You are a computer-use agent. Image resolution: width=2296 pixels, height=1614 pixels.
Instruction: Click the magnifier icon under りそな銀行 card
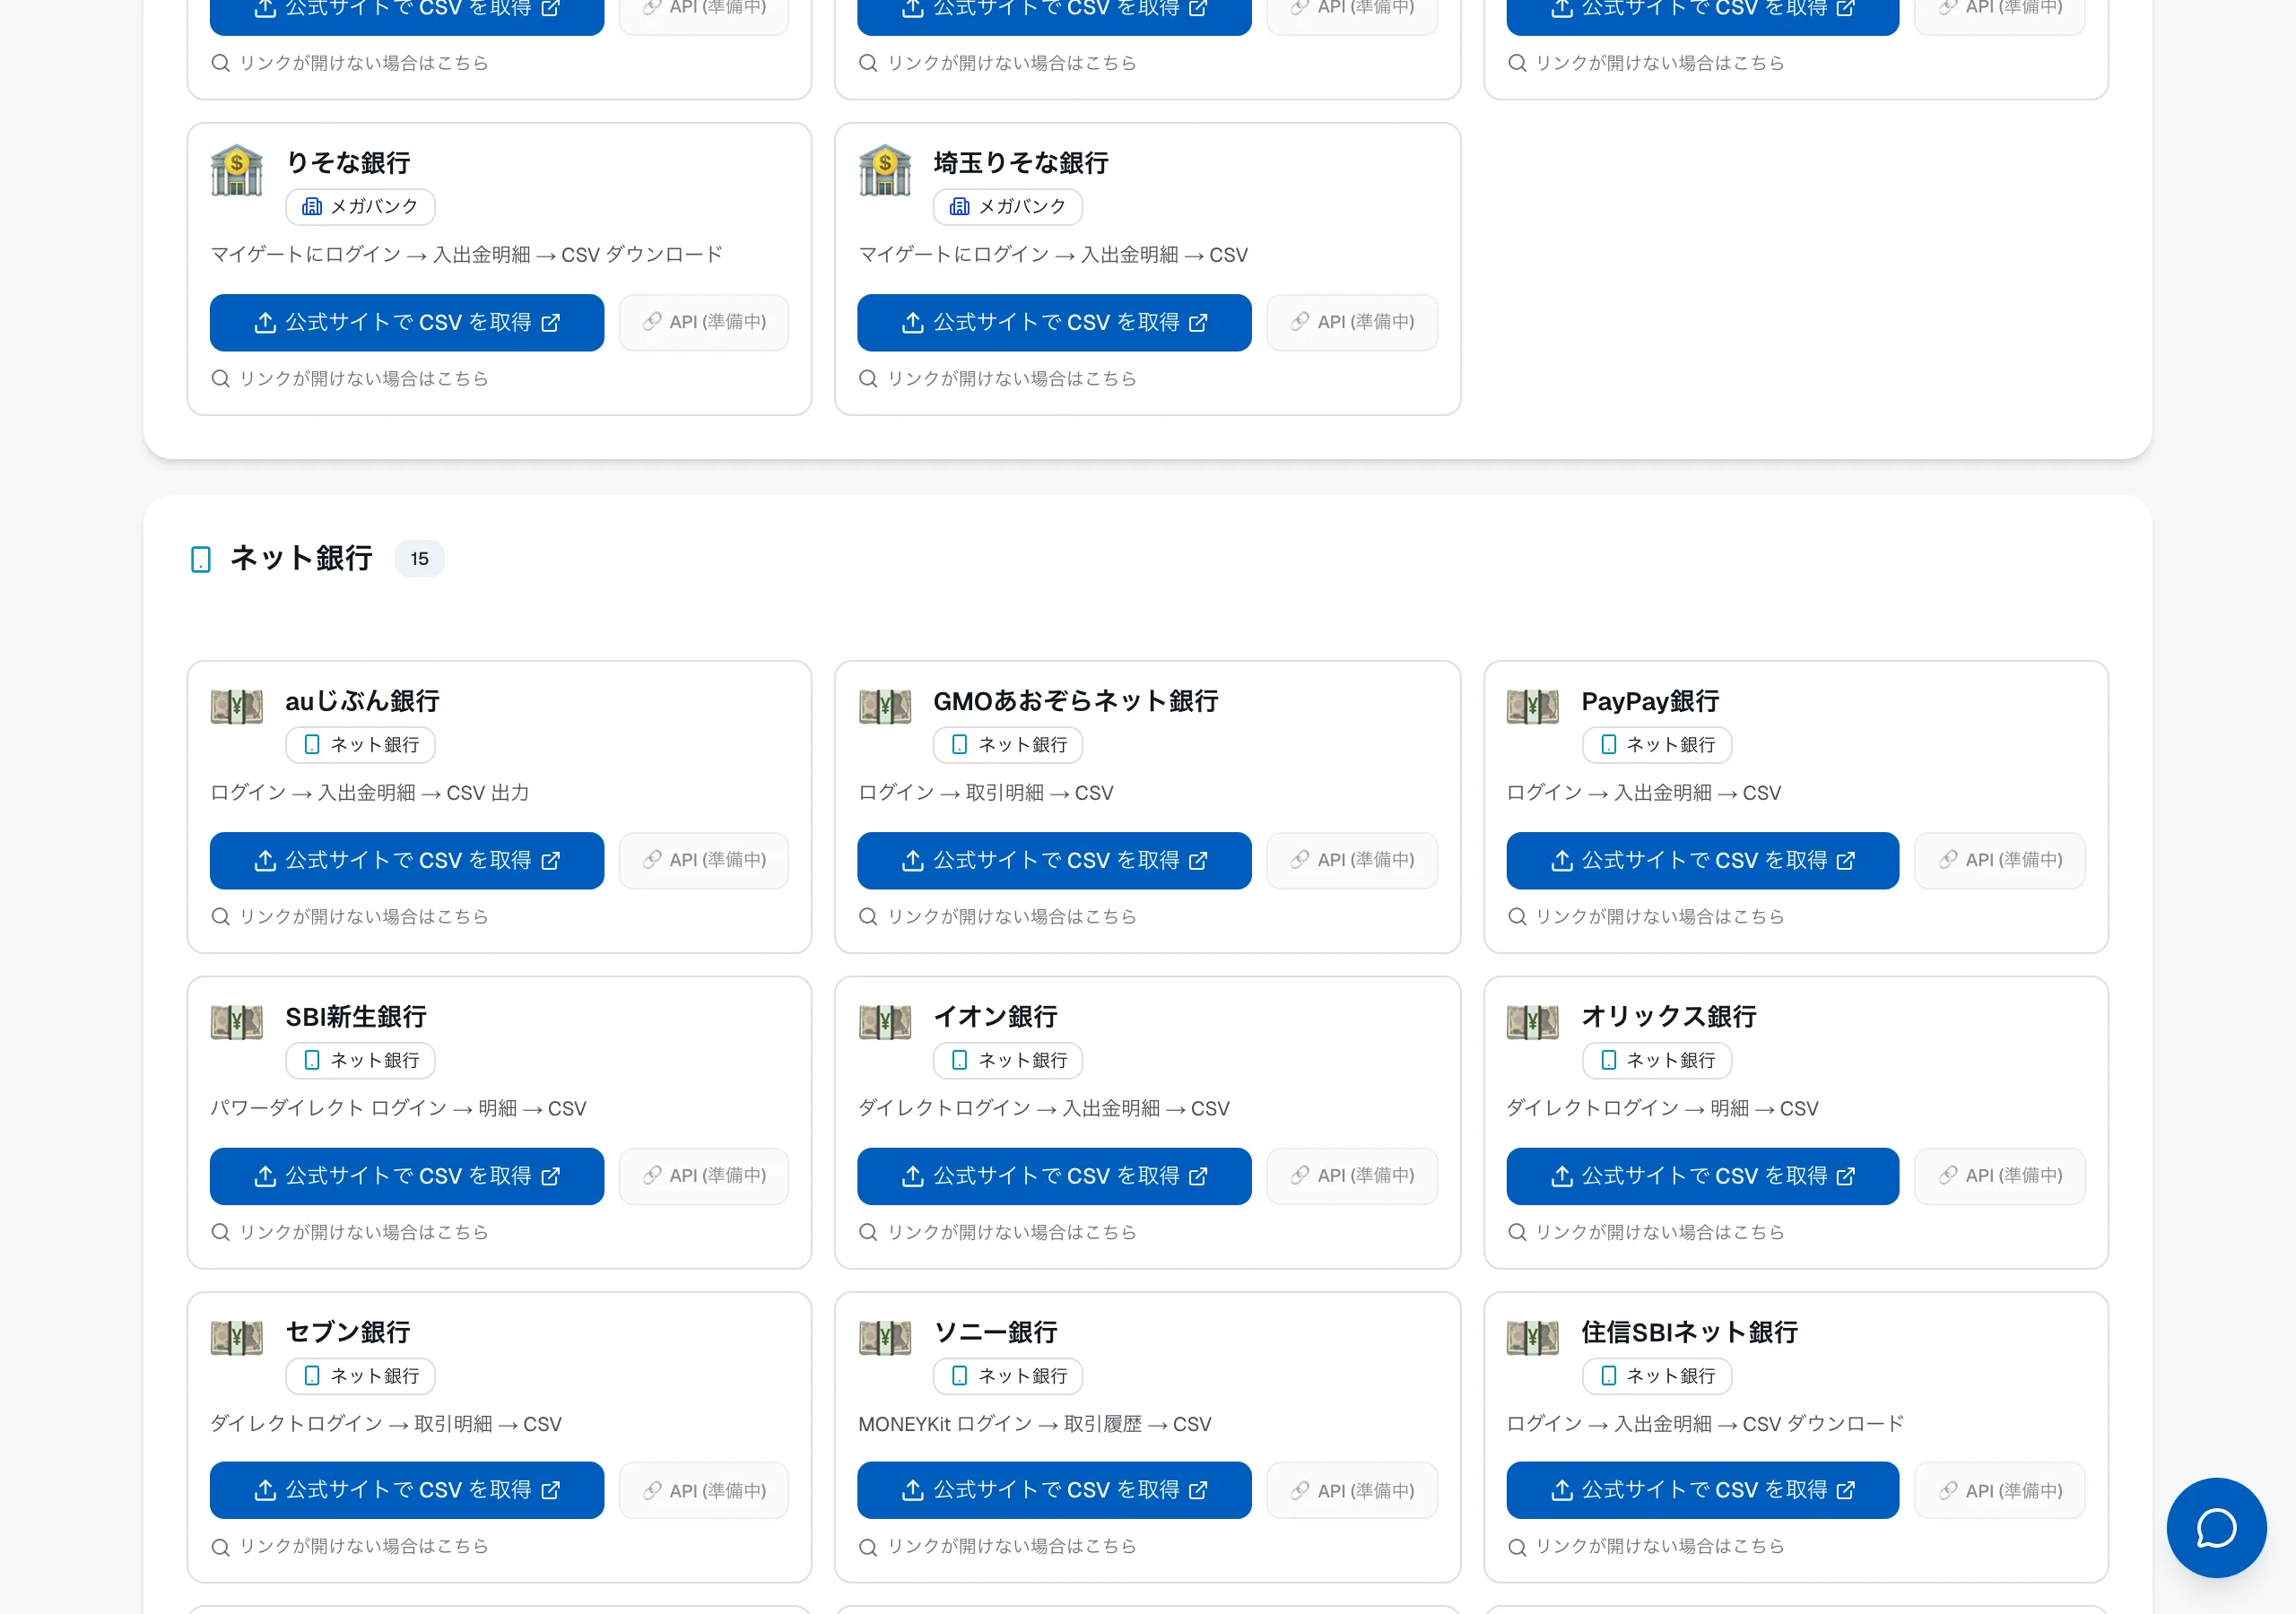tap(221, 378)
